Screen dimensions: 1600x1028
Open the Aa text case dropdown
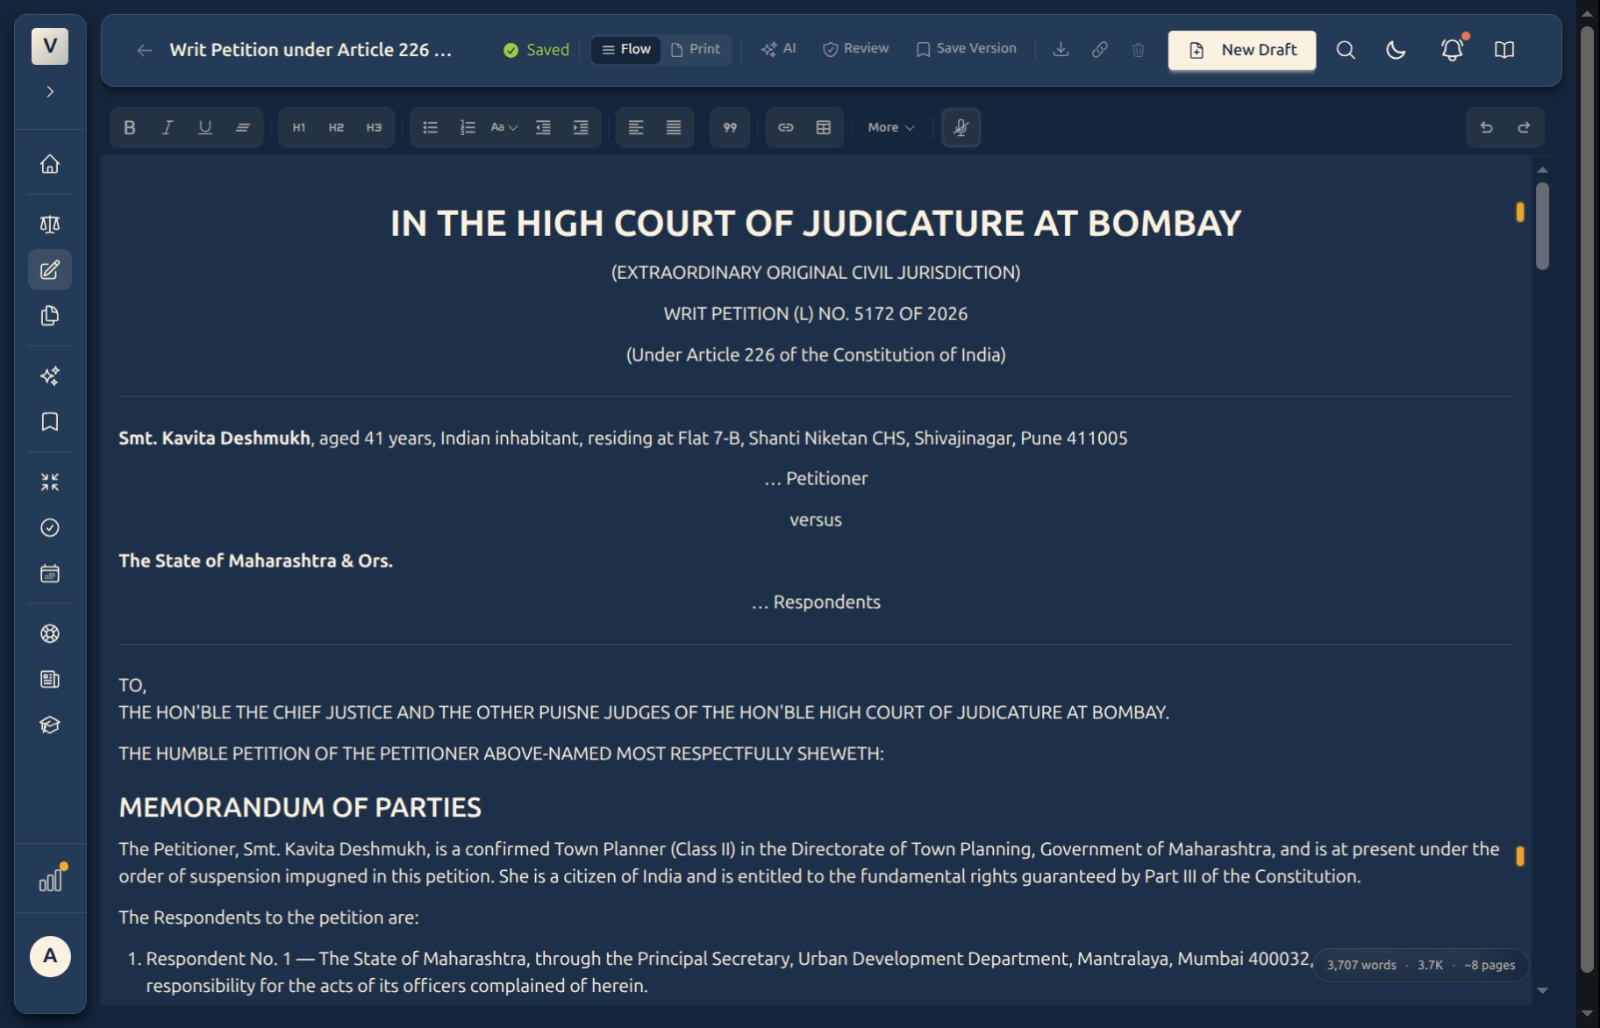pyautogui.click(x=504, y=128)
